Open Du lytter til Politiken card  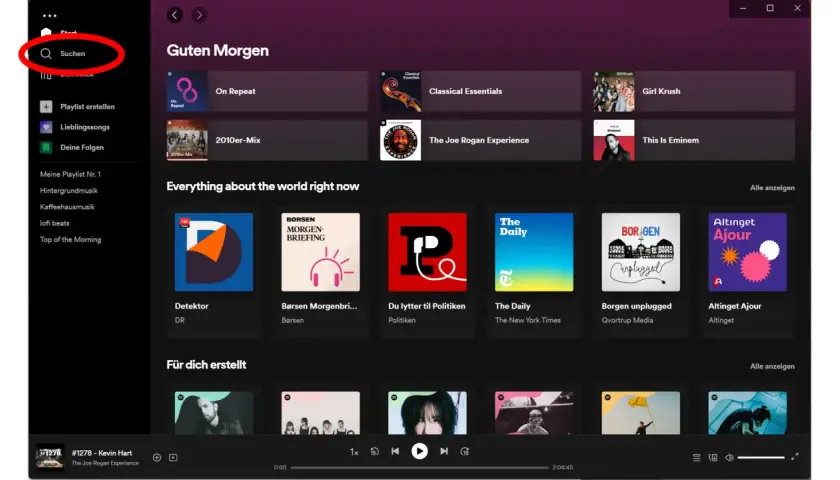pos(427,271)
